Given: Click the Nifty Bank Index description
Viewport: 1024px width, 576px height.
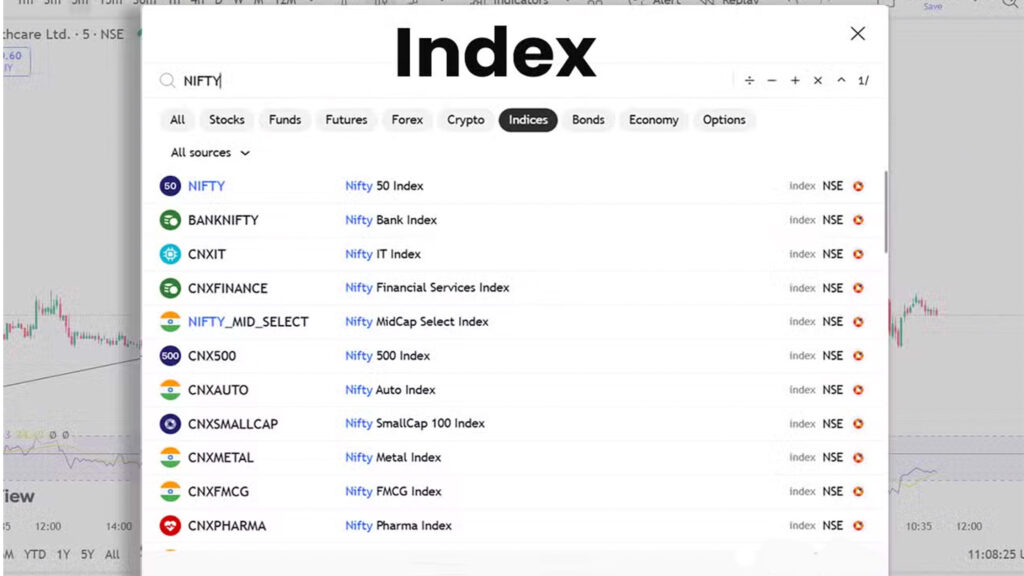Looking at the screenshot, I should point(391,220).
